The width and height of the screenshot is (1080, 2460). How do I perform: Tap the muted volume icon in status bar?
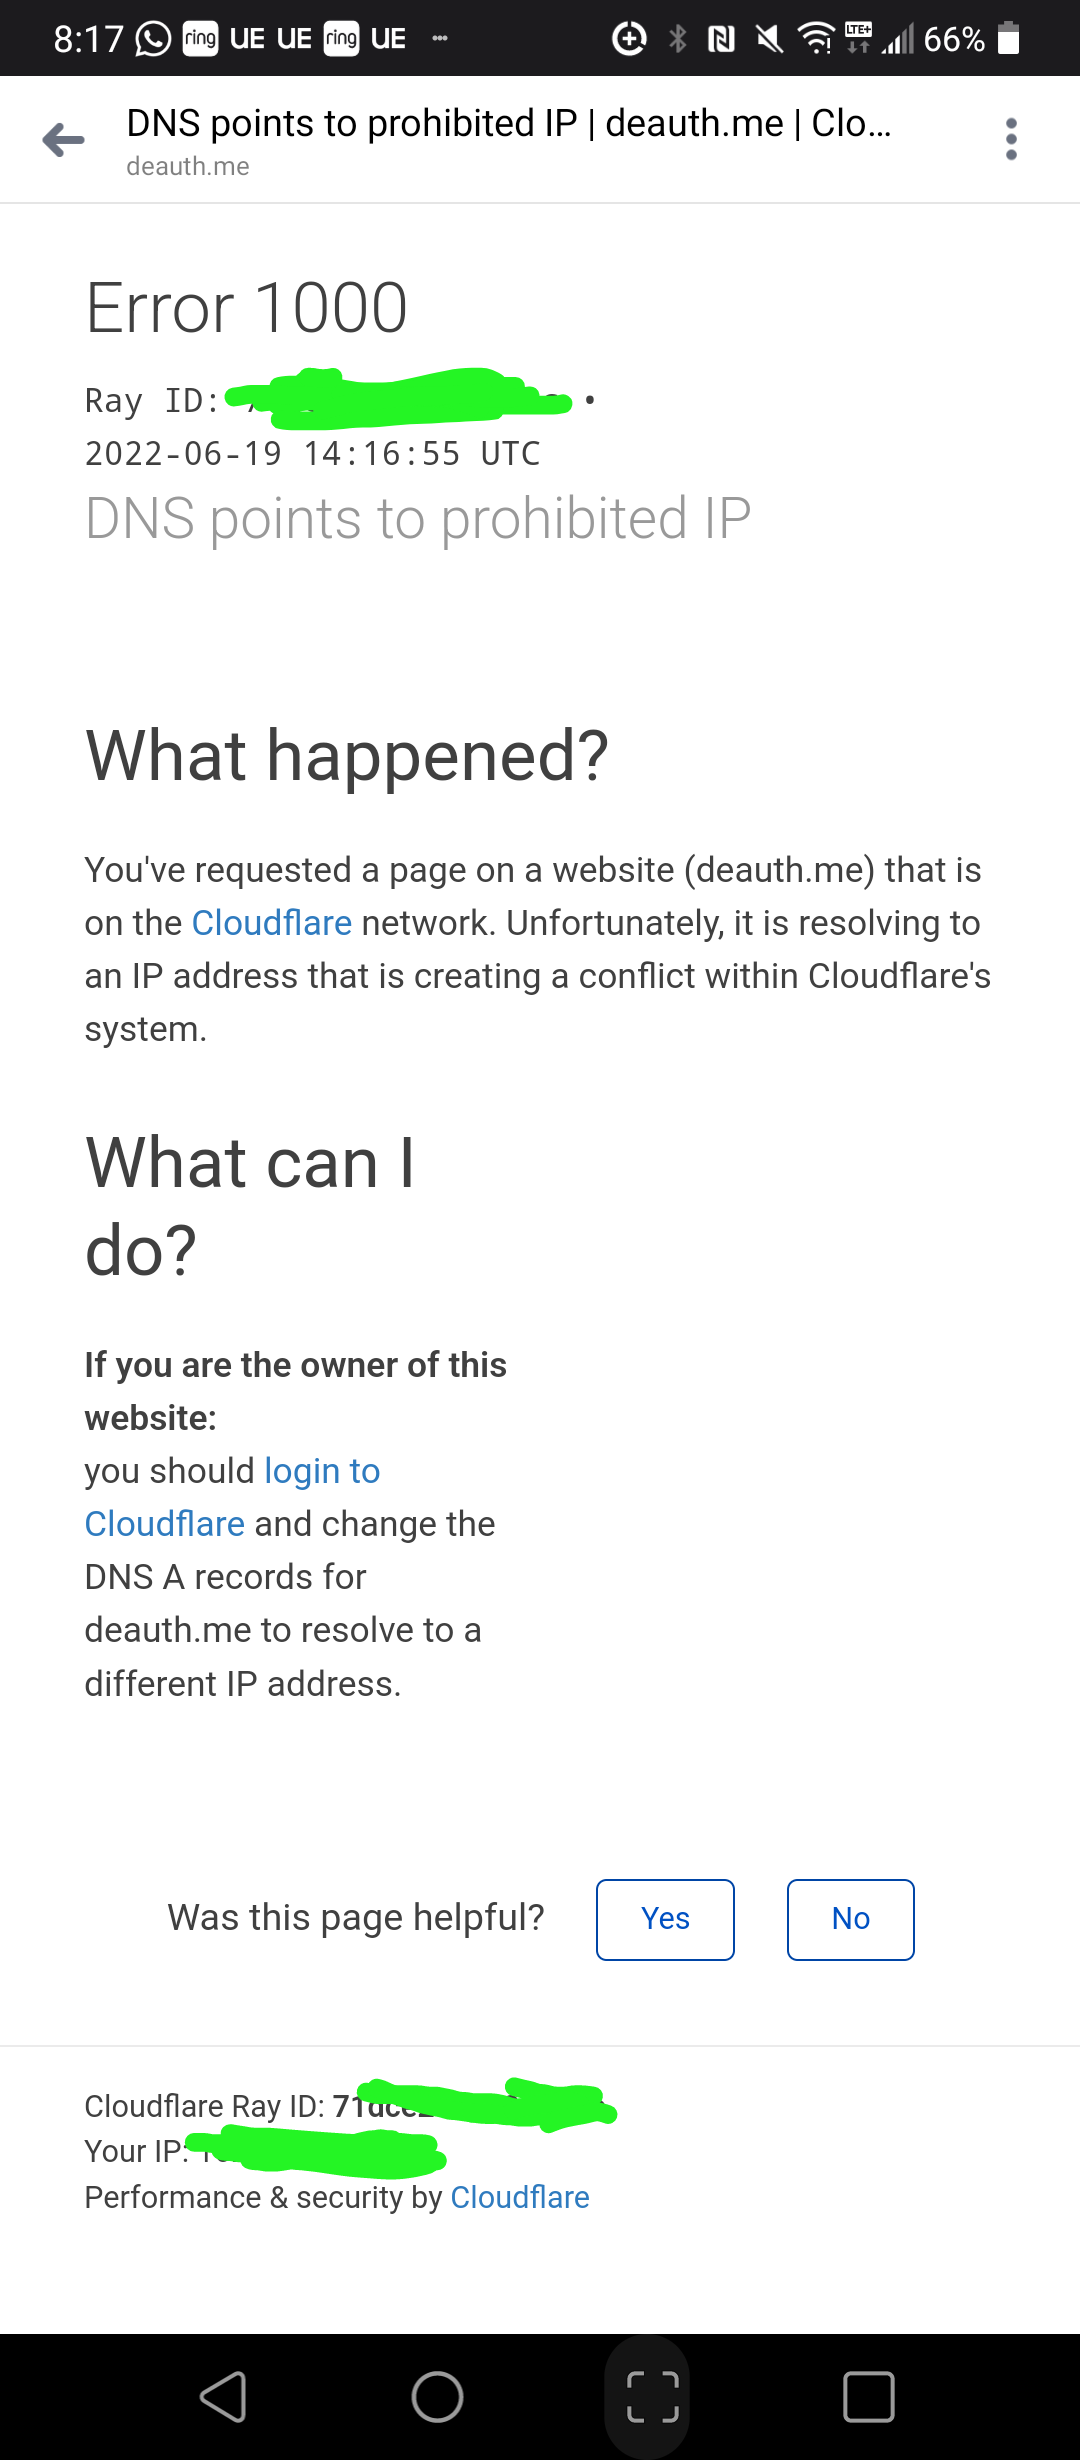[x=768, y=38]
